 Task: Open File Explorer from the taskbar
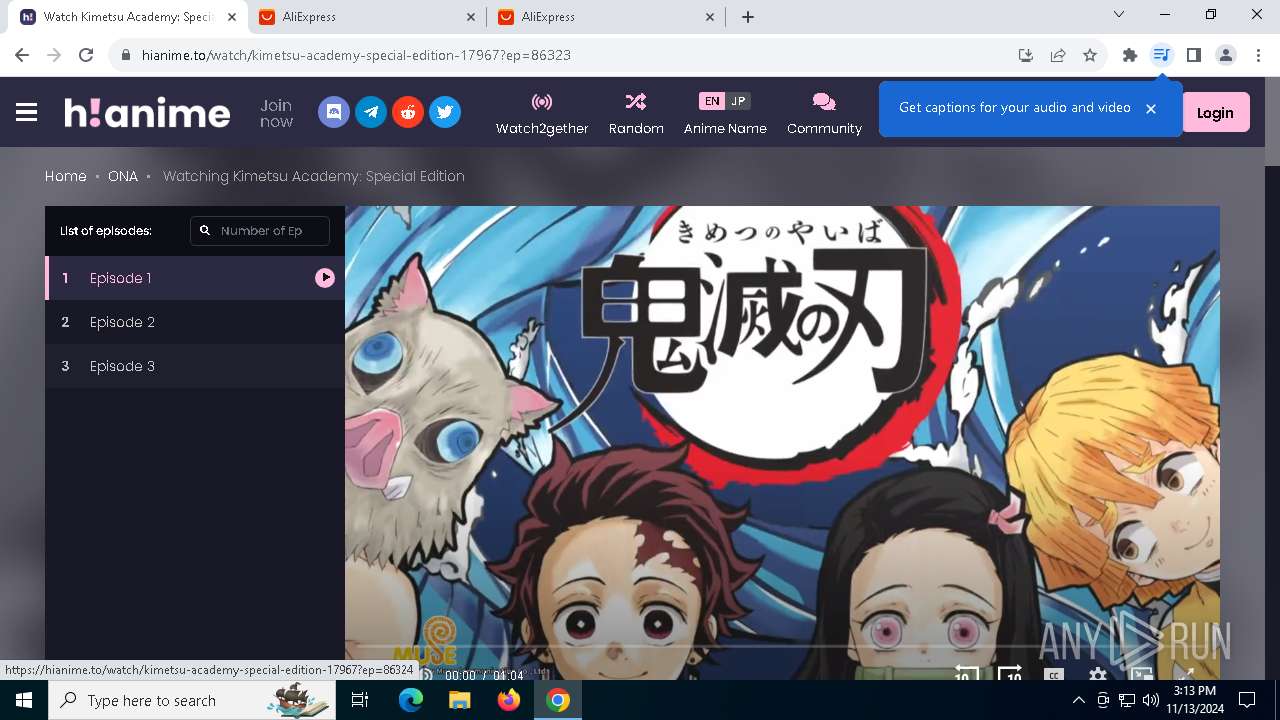[x=460, y=700]
